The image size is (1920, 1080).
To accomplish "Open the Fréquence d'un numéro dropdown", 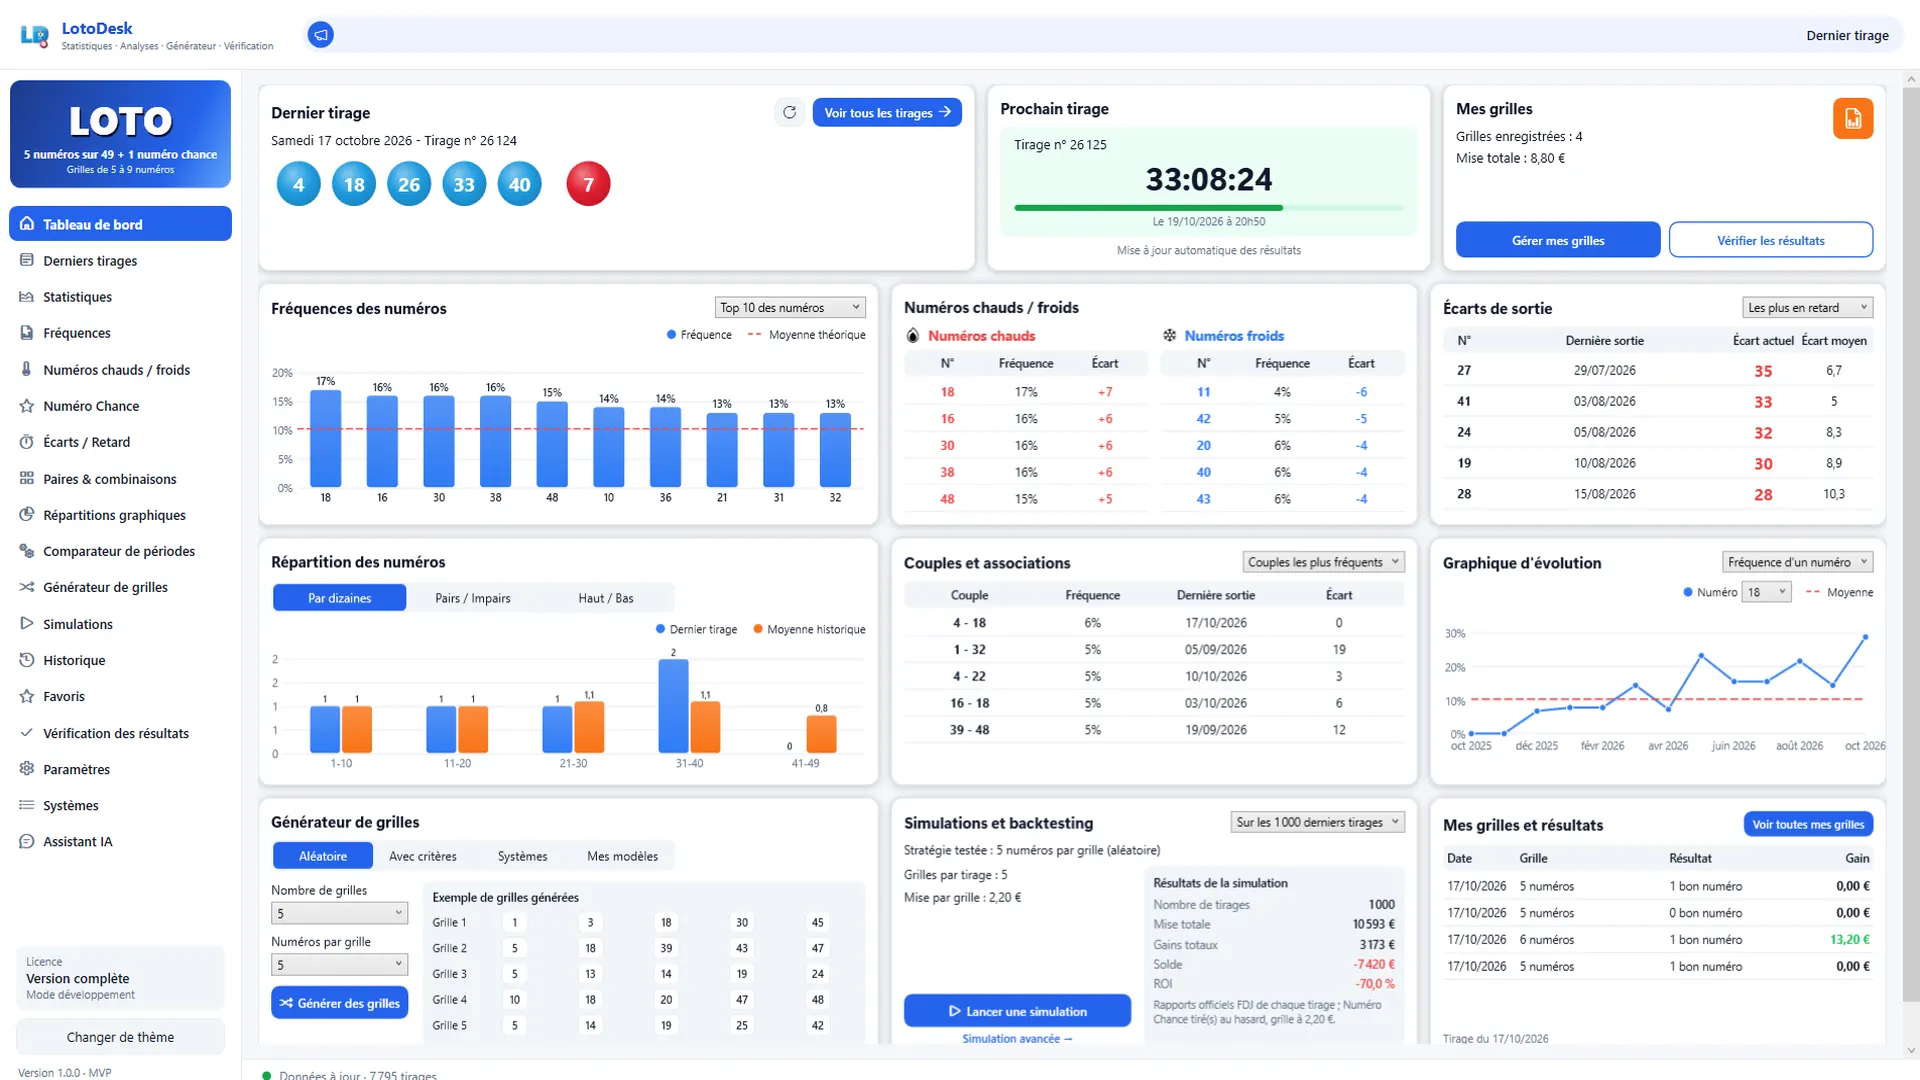I will point(1797,563).
